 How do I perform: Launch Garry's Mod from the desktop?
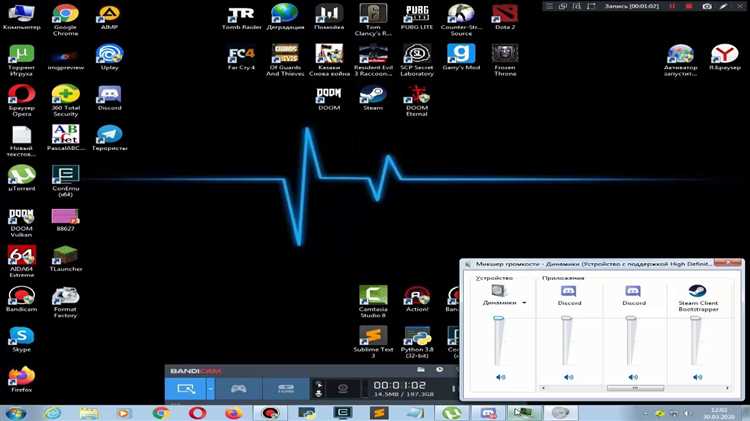click(461, 57)
